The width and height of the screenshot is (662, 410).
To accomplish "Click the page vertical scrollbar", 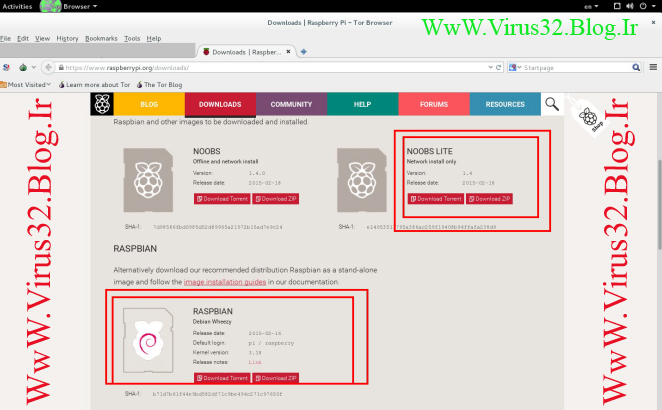I will pyautogui.click(x=659, y=205).
